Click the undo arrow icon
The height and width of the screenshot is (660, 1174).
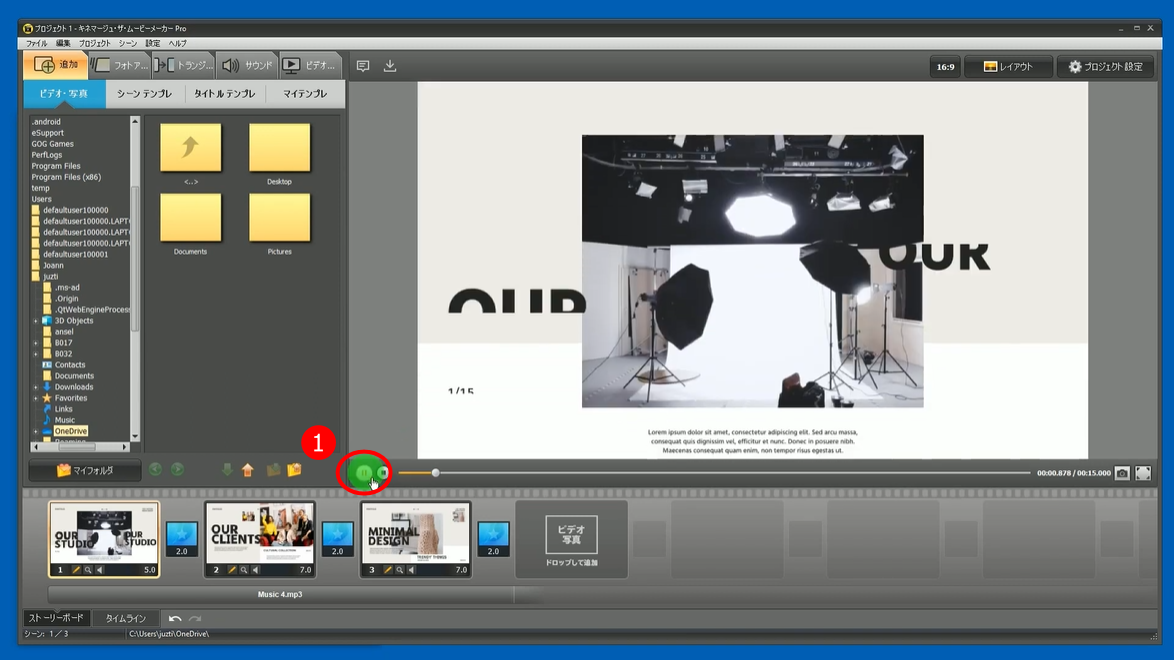[175, 619]
